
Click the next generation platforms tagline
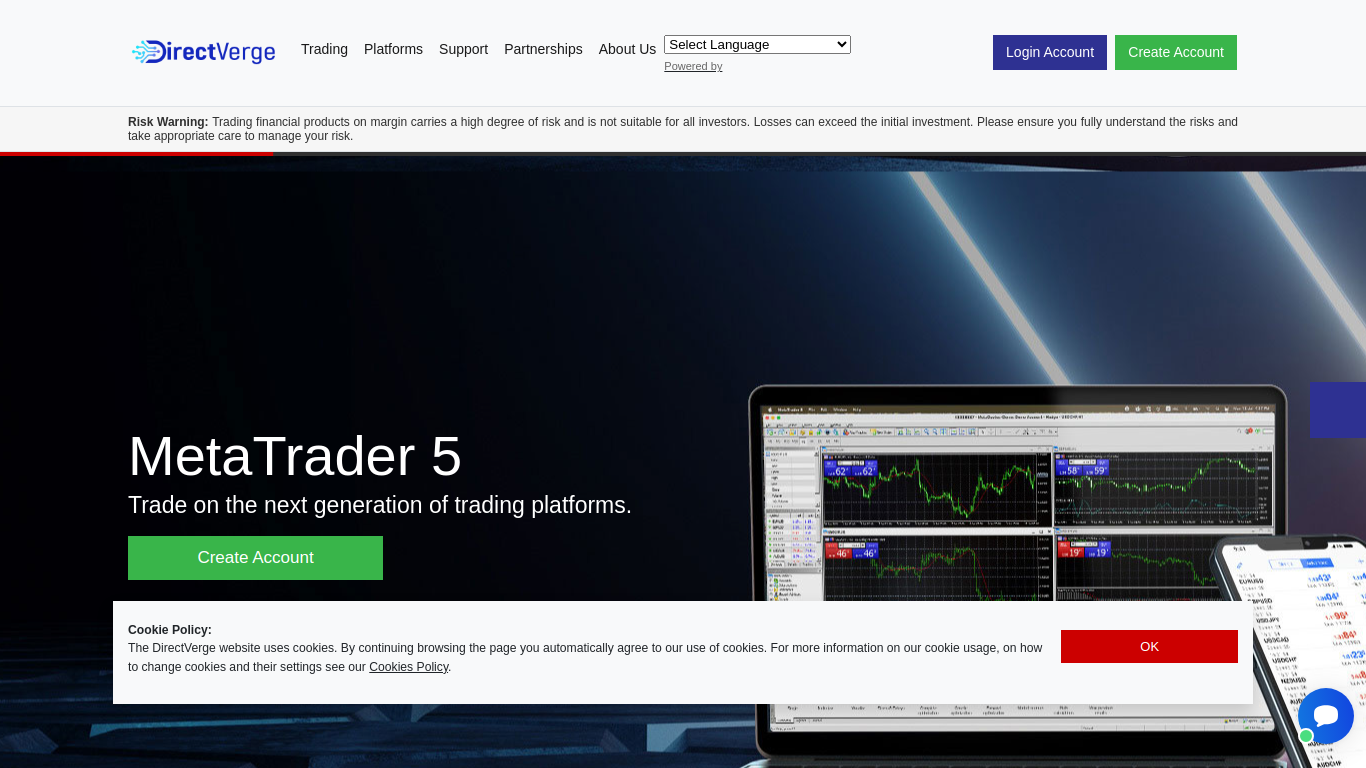pos(380,505)
